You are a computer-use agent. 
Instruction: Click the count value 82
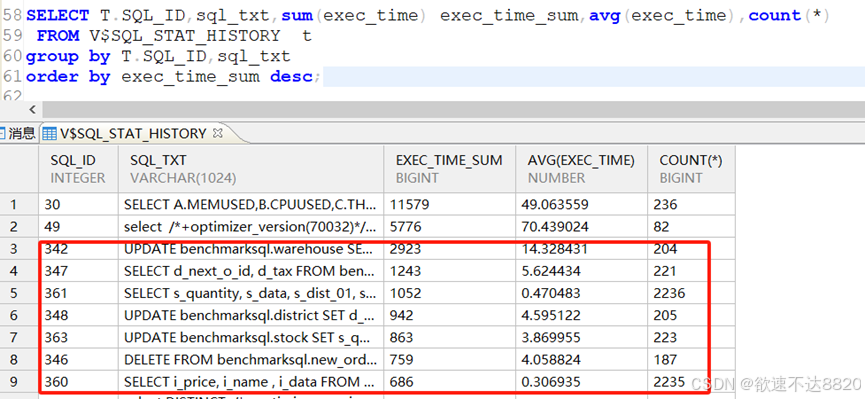pos(691,227)
